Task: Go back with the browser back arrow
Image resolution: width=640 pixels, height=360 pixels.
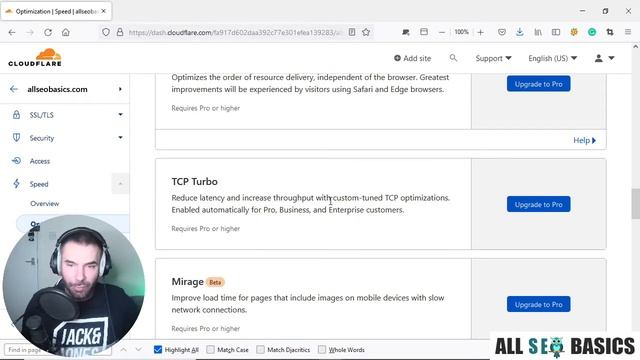Action: coord(12,32)
